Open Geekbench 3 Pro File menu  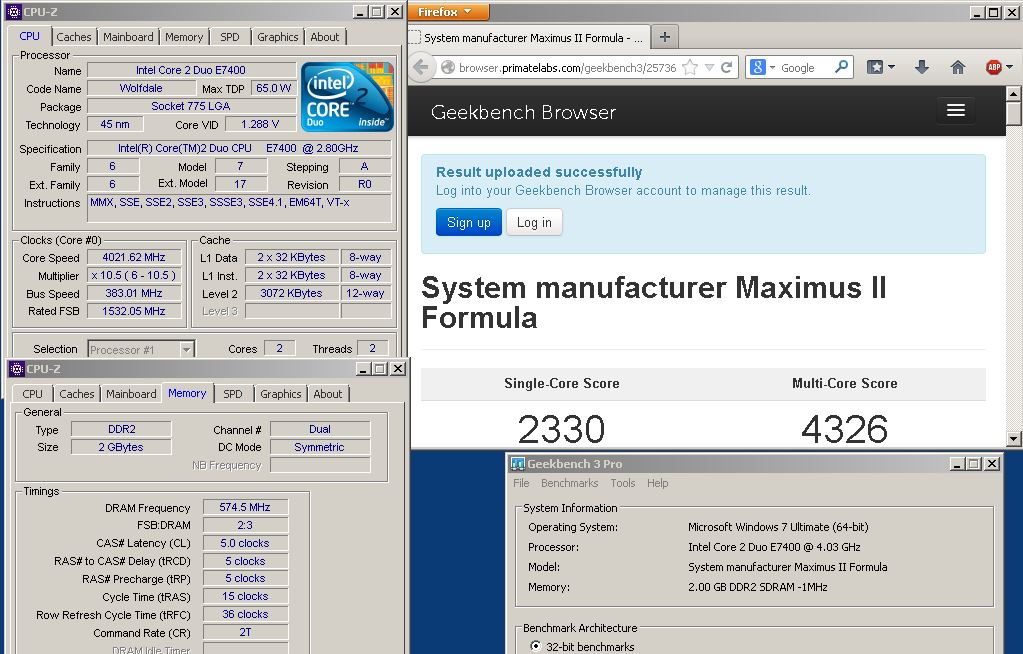(x=521, y=483)
